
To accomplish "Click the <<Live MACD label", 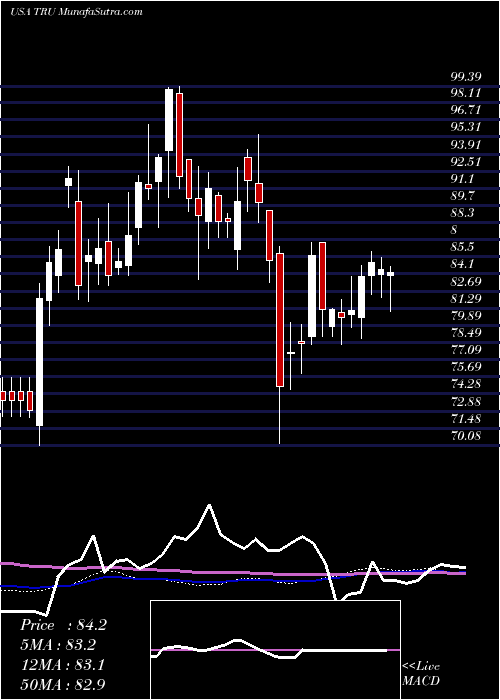I will (x=421, y=674).
